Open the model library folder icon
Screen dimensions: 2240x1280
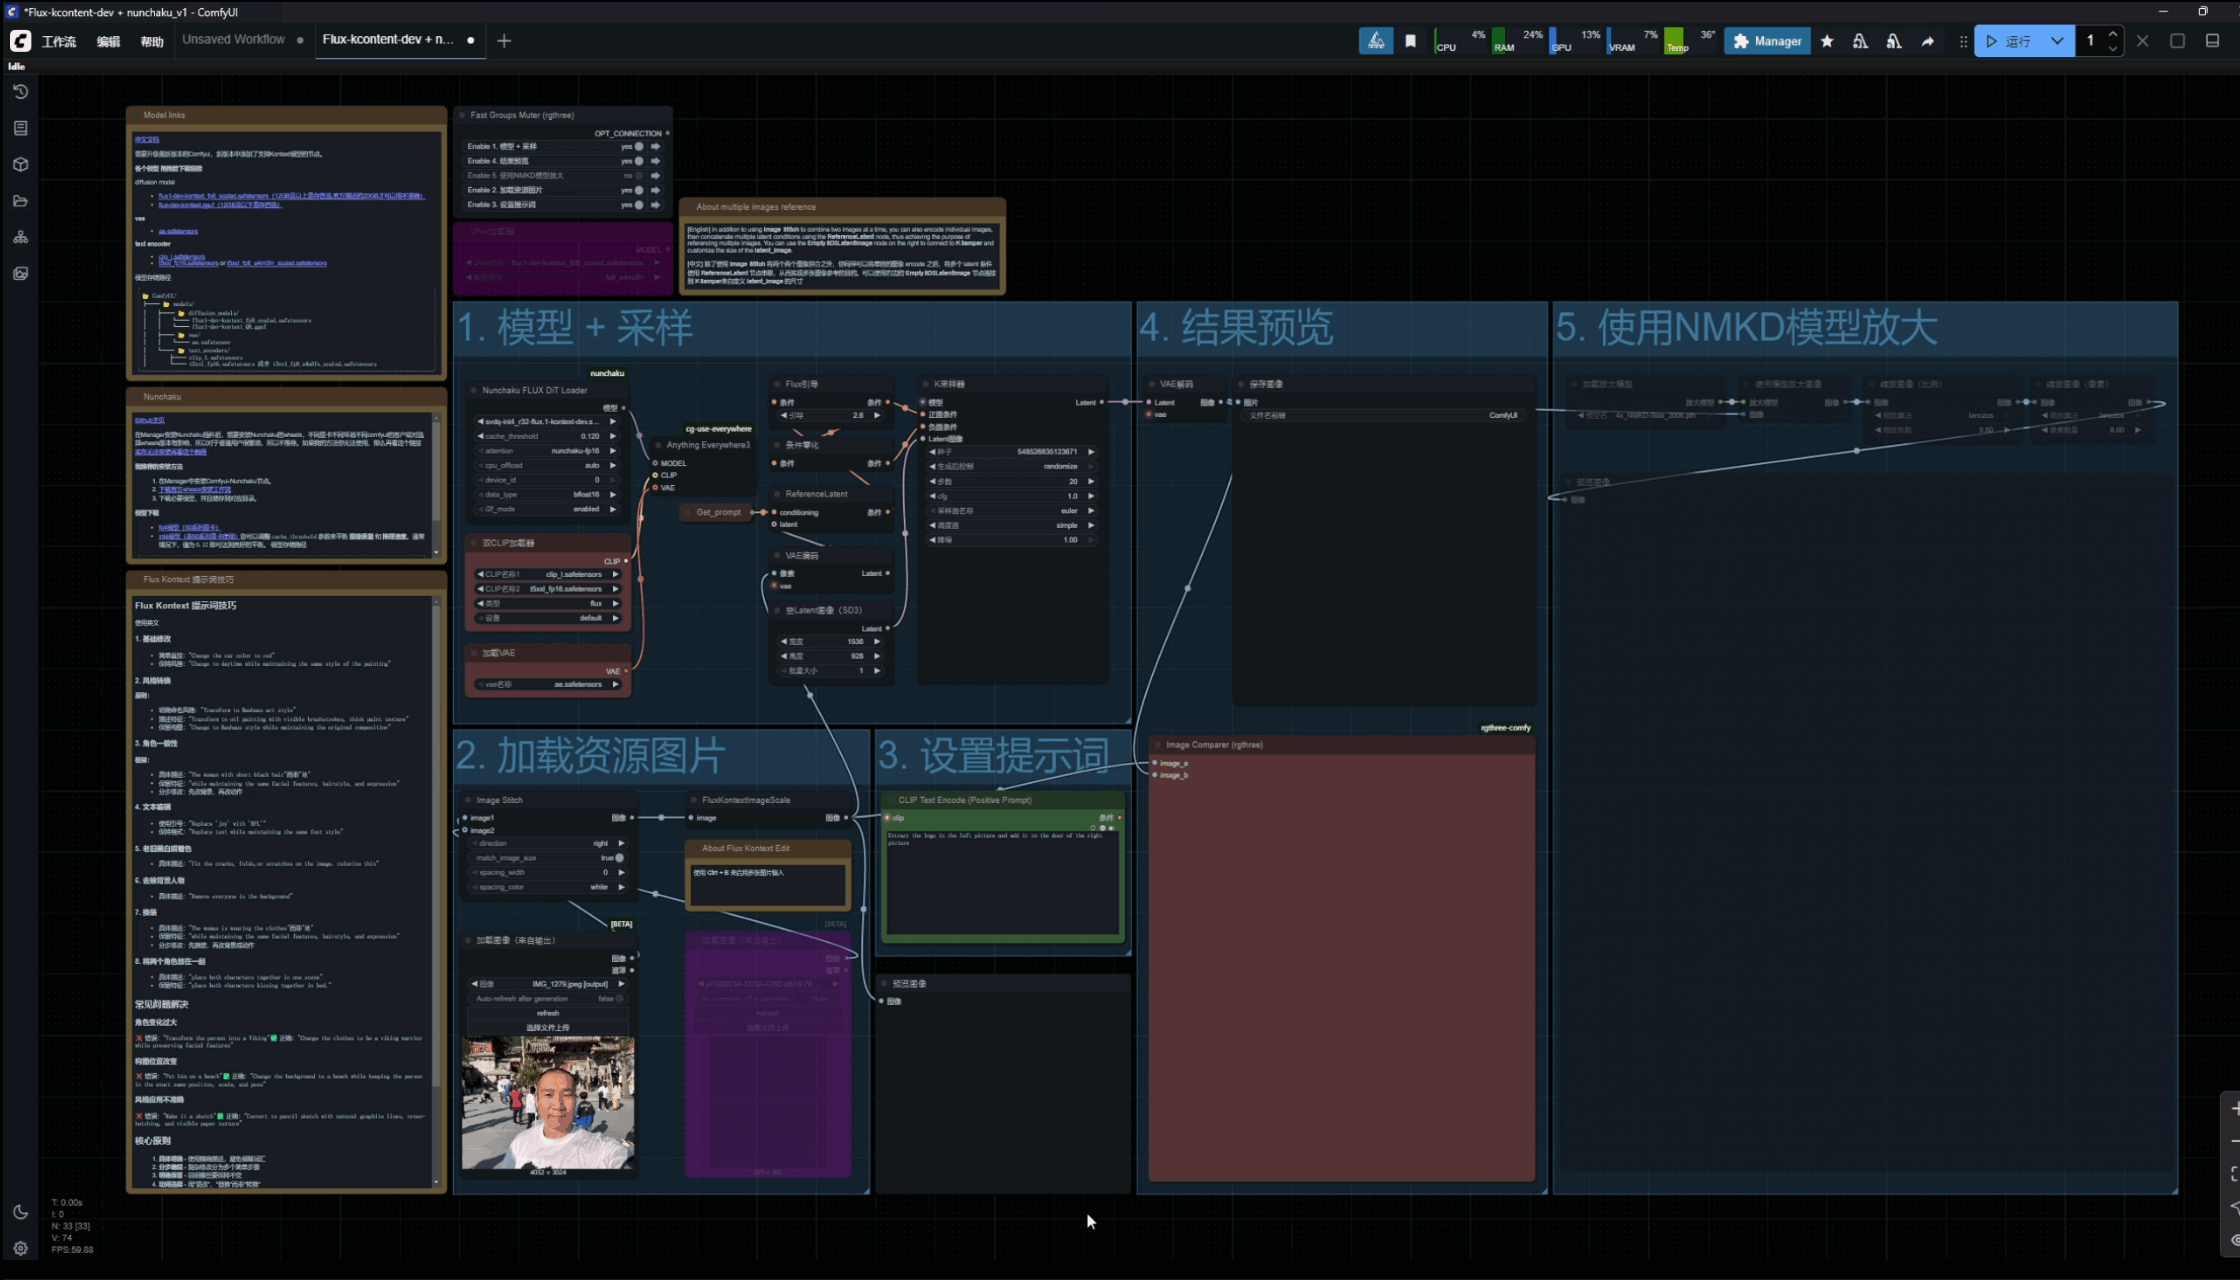[20, 201]
